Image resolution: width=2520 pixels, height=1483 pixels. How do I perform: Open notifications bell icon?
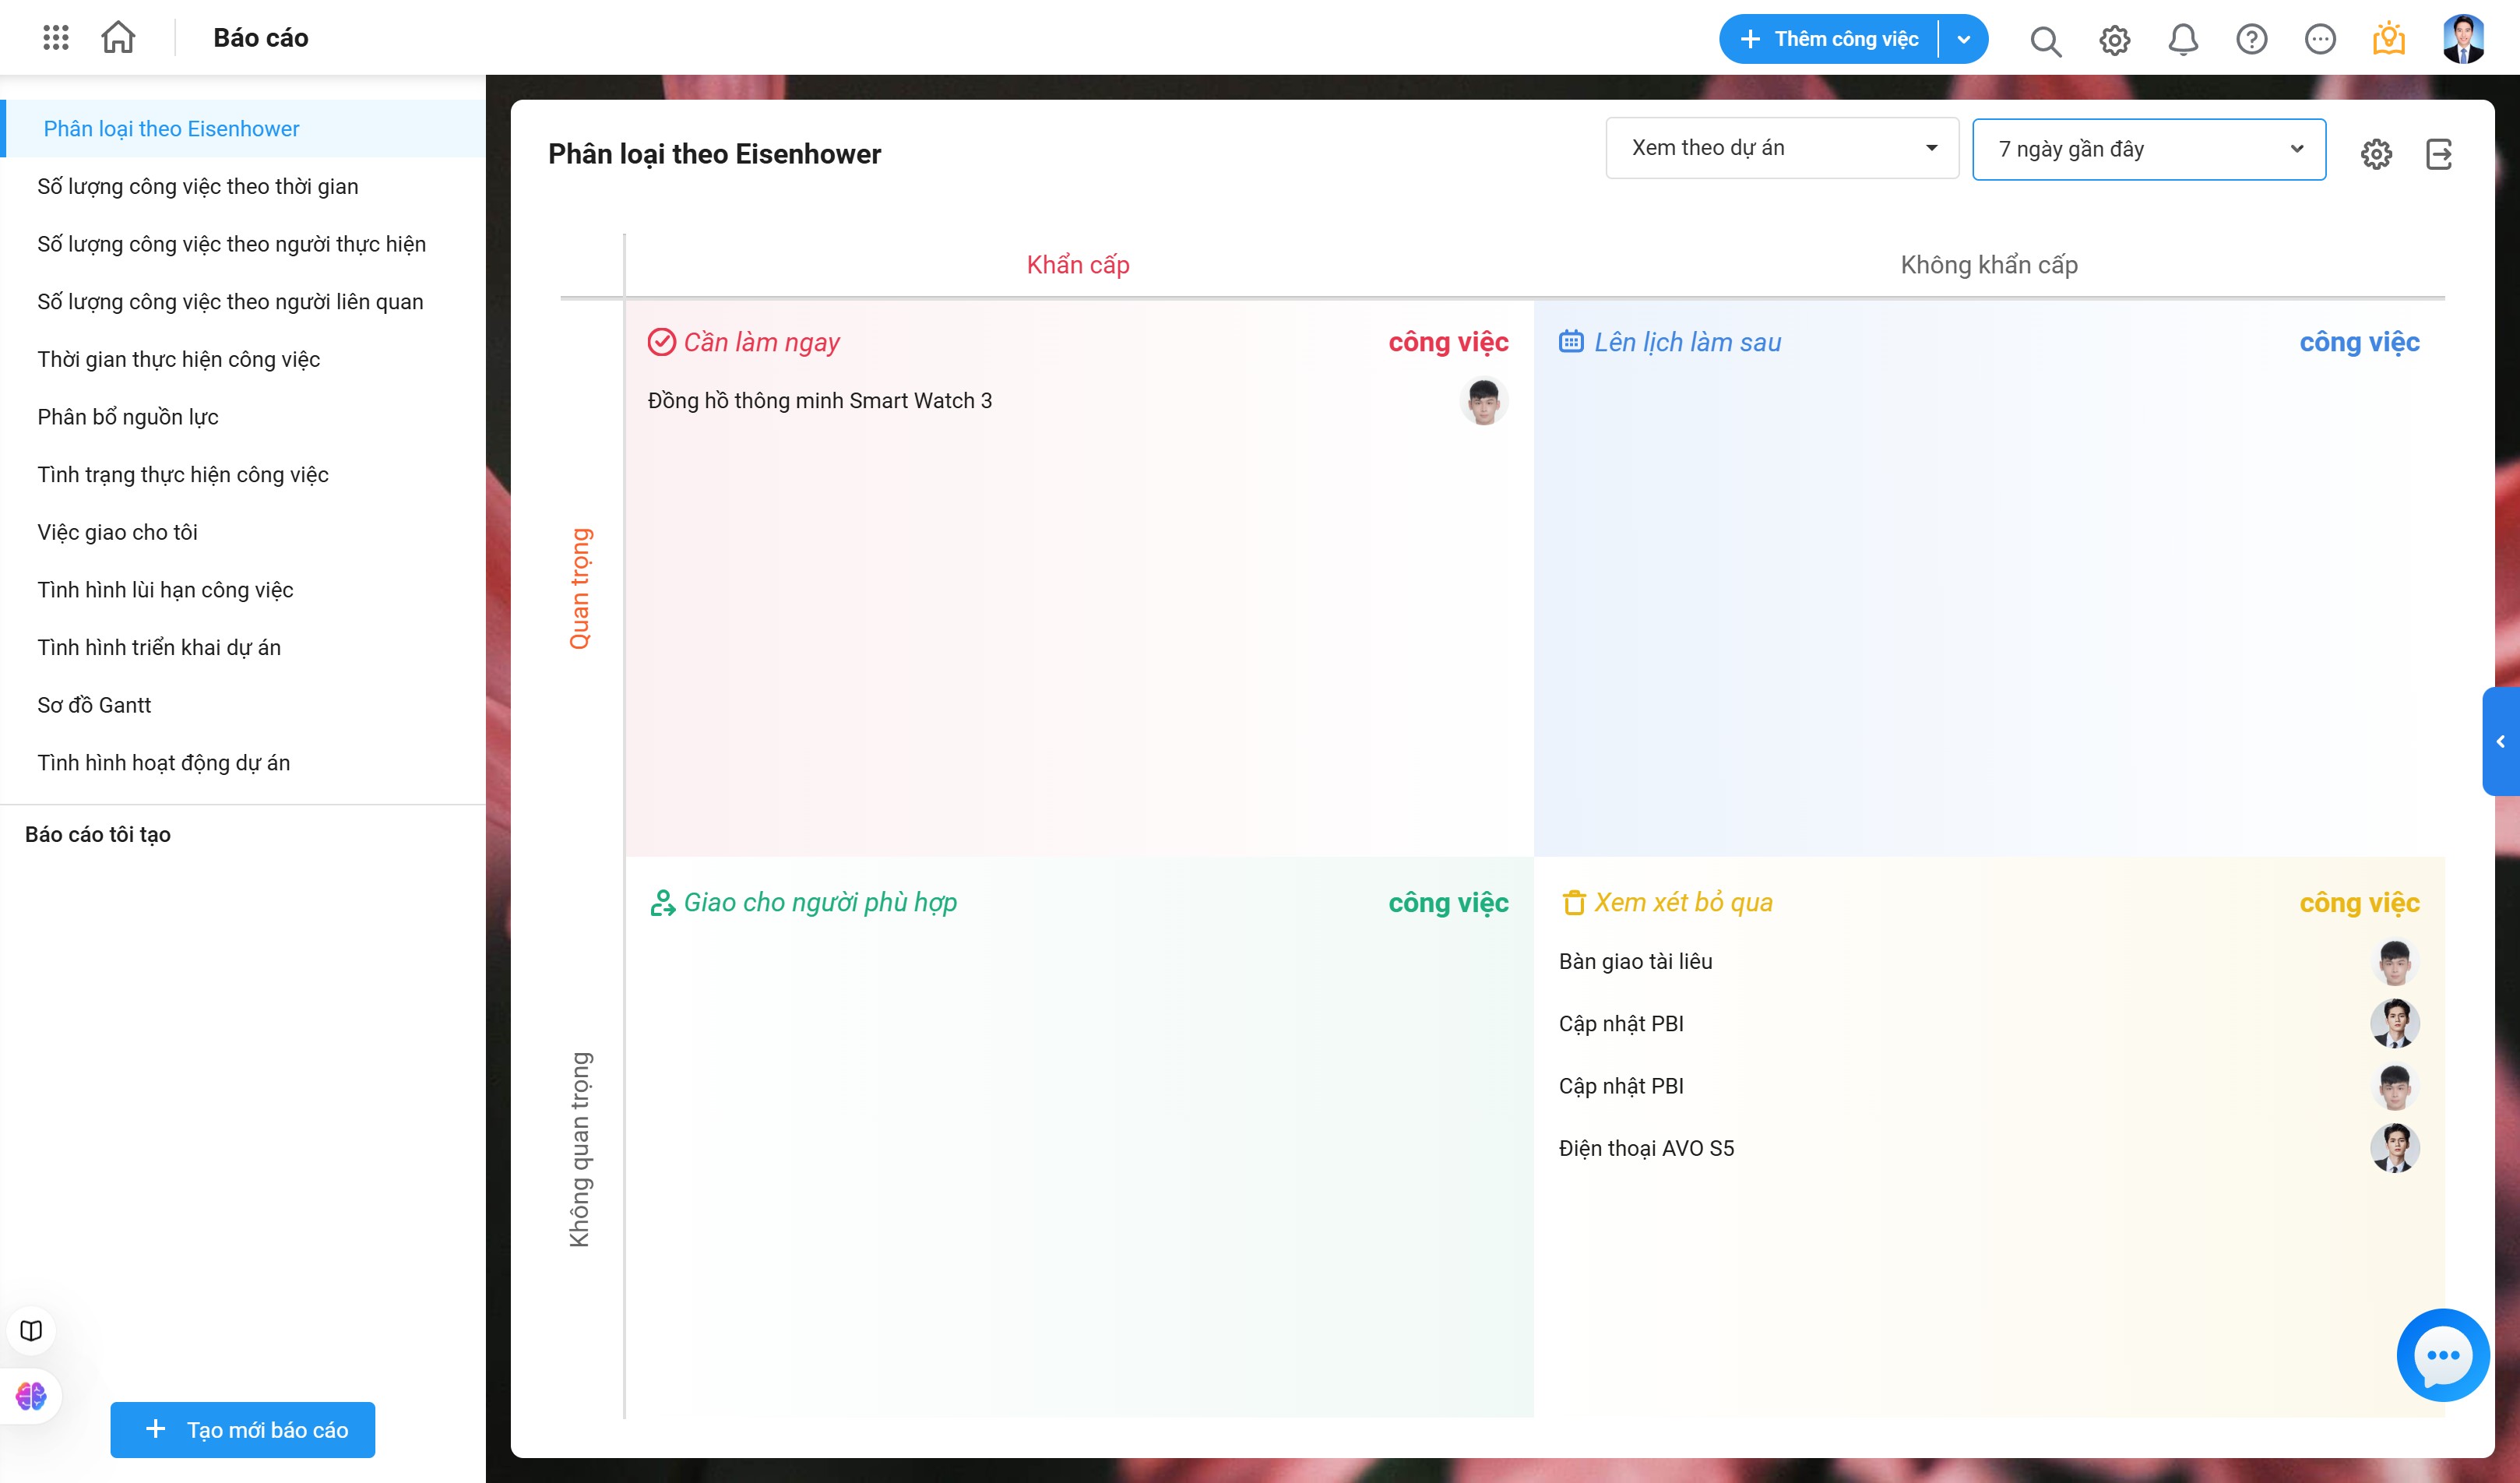pos(2183,40)
